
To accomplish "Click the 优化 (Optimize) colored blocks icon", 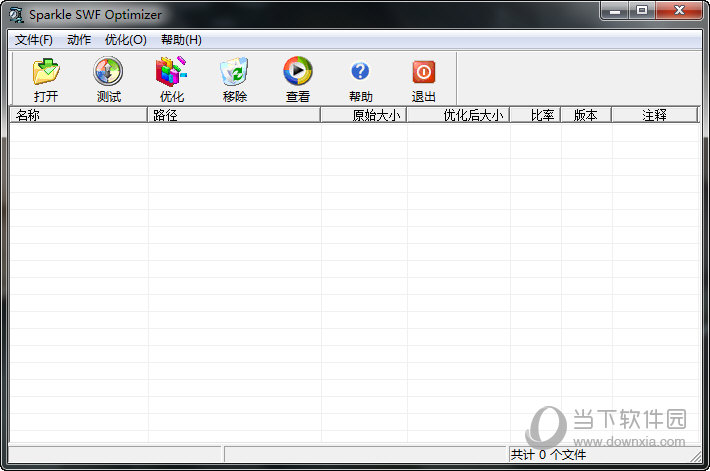I will pyautogui.click(x=171, y=72).
